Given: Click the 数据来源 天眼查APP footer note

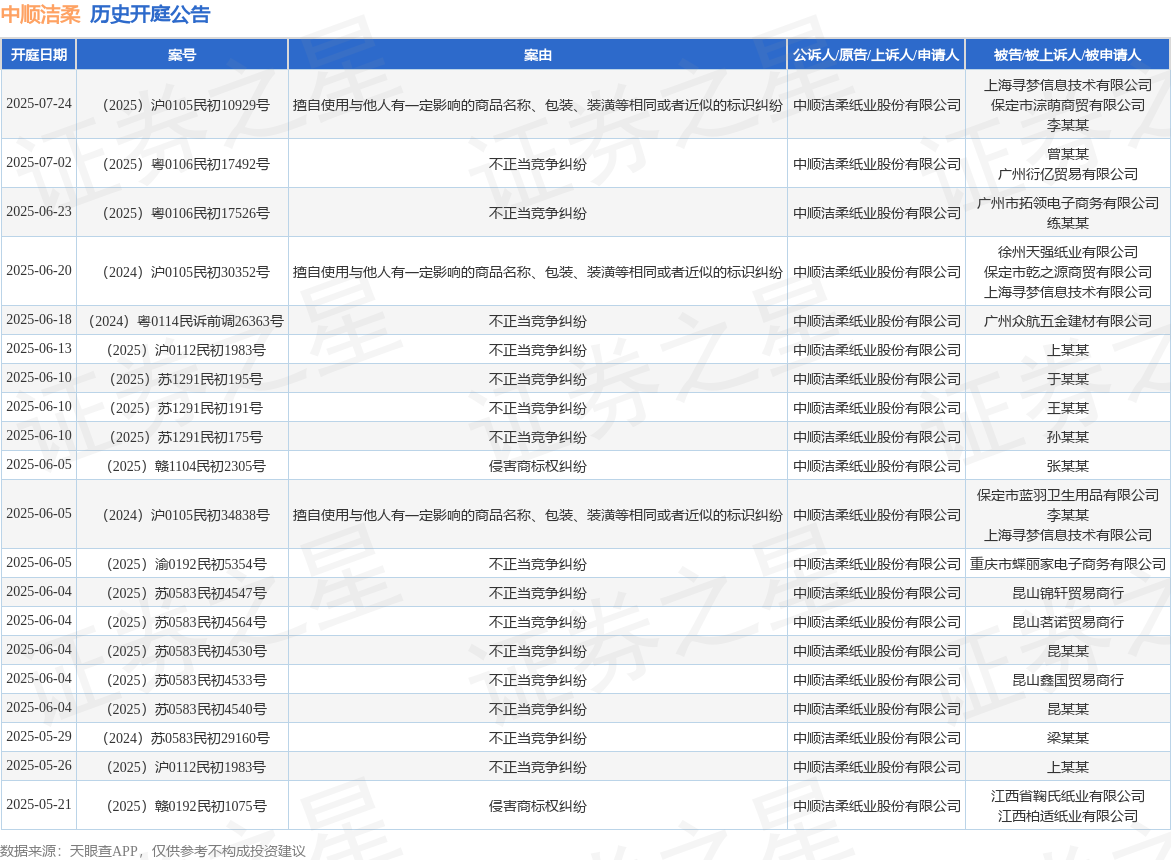Looking at the screenshot, I should click(x=153, y=851).
